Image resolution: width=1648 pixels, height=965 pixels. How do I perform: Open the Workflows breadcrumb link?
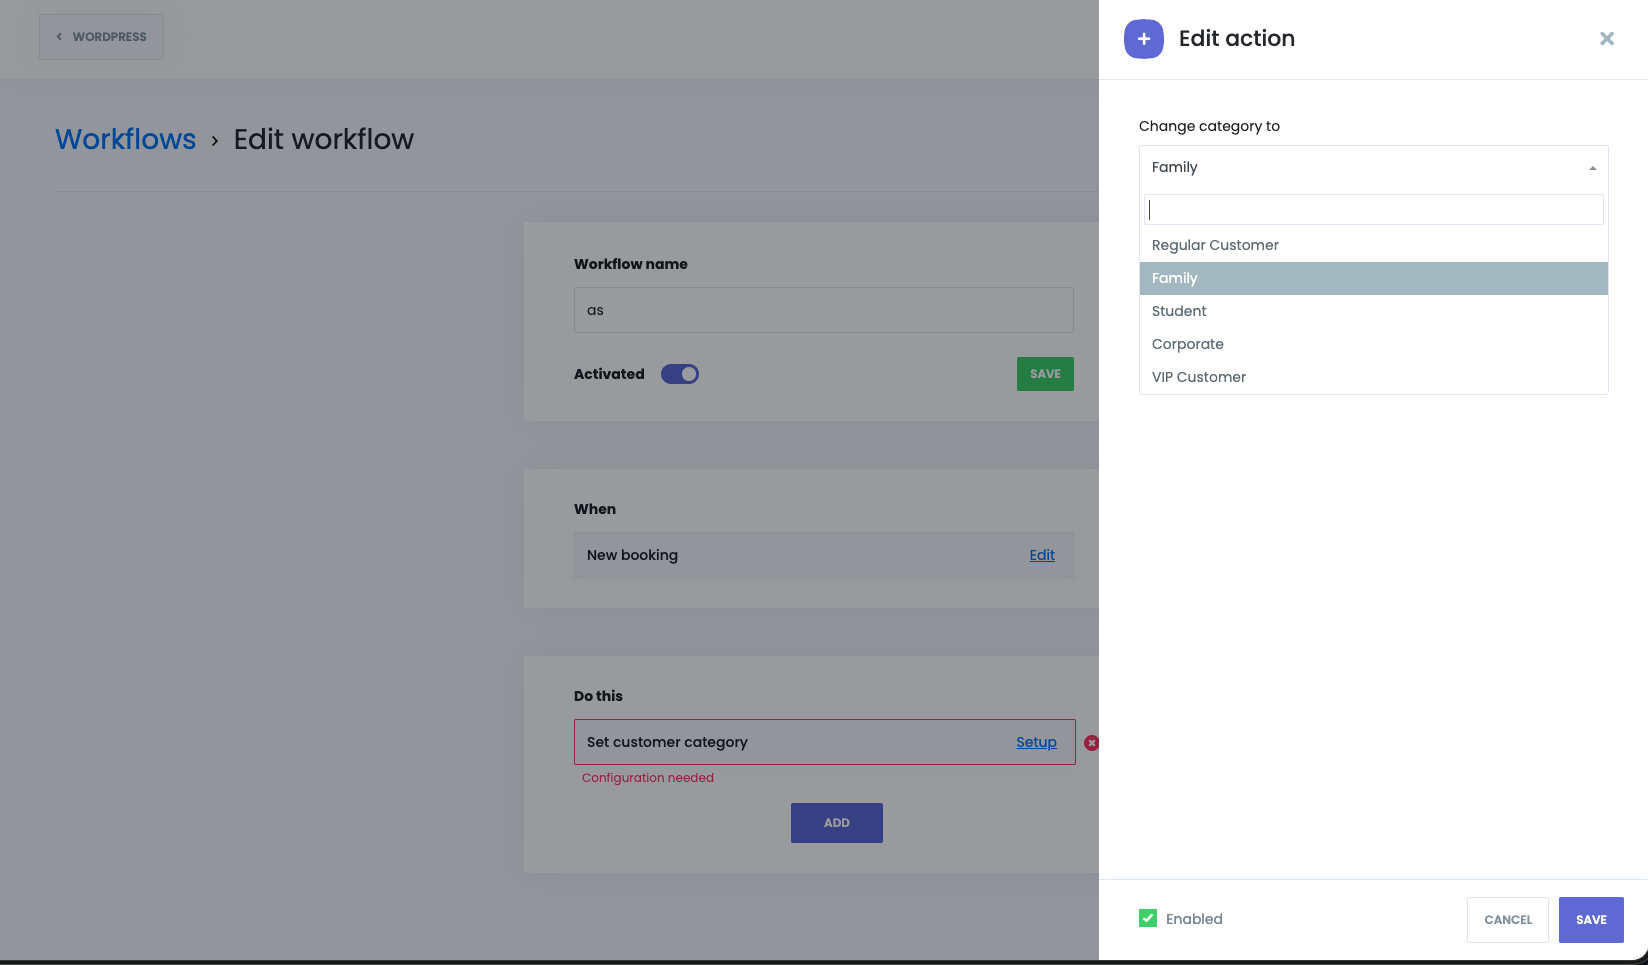point(126,139)
